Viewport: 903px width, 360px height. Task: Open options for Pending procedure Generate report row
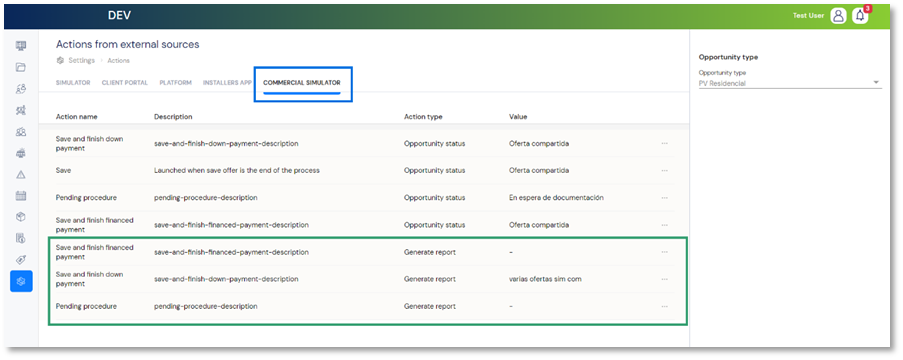665,306
